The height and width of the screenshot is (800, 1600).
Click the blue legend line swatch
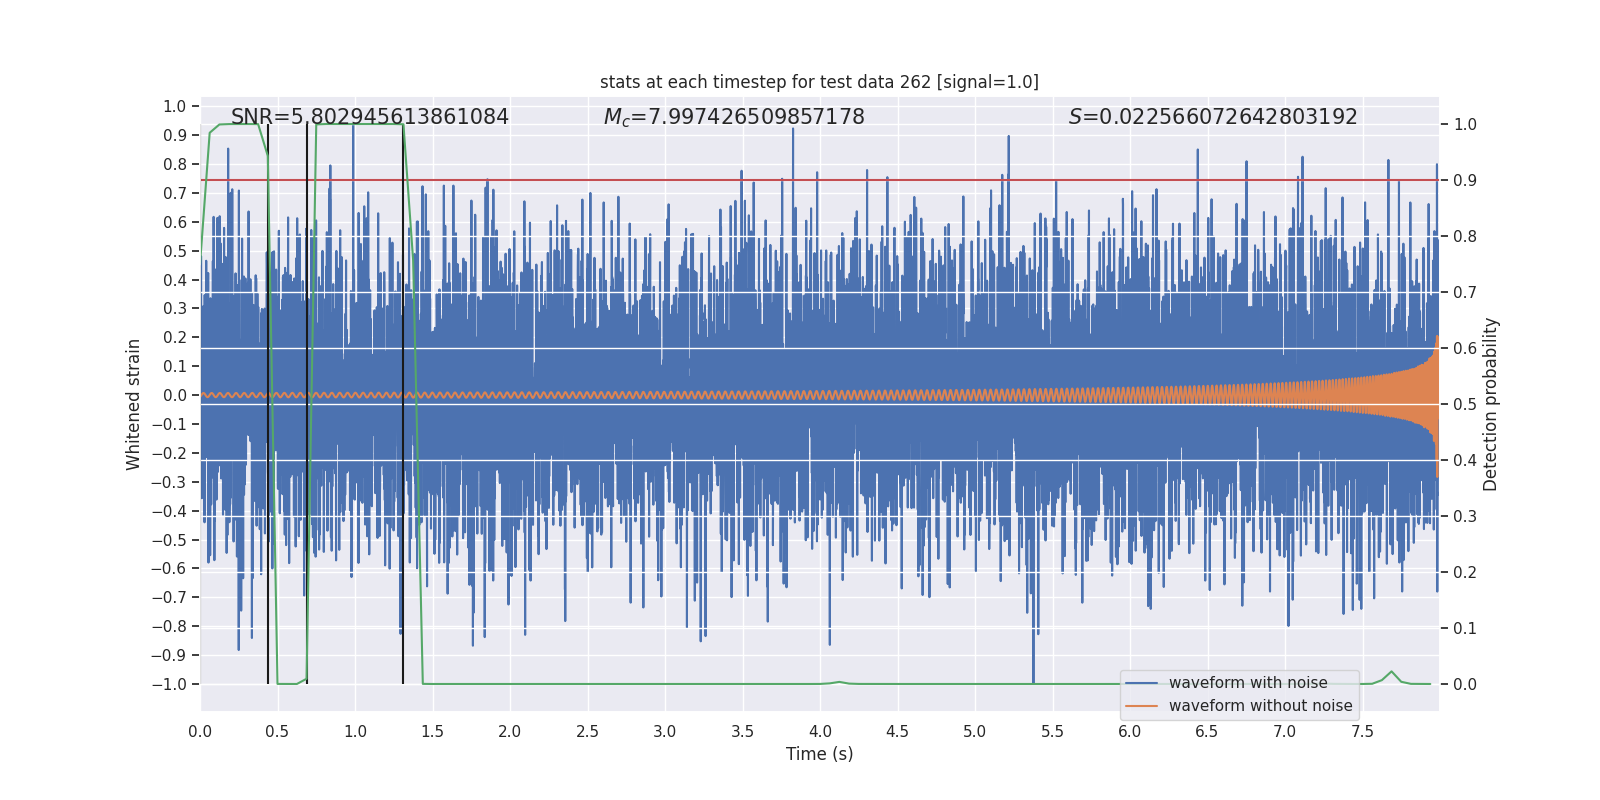[x=1141, y=683]
